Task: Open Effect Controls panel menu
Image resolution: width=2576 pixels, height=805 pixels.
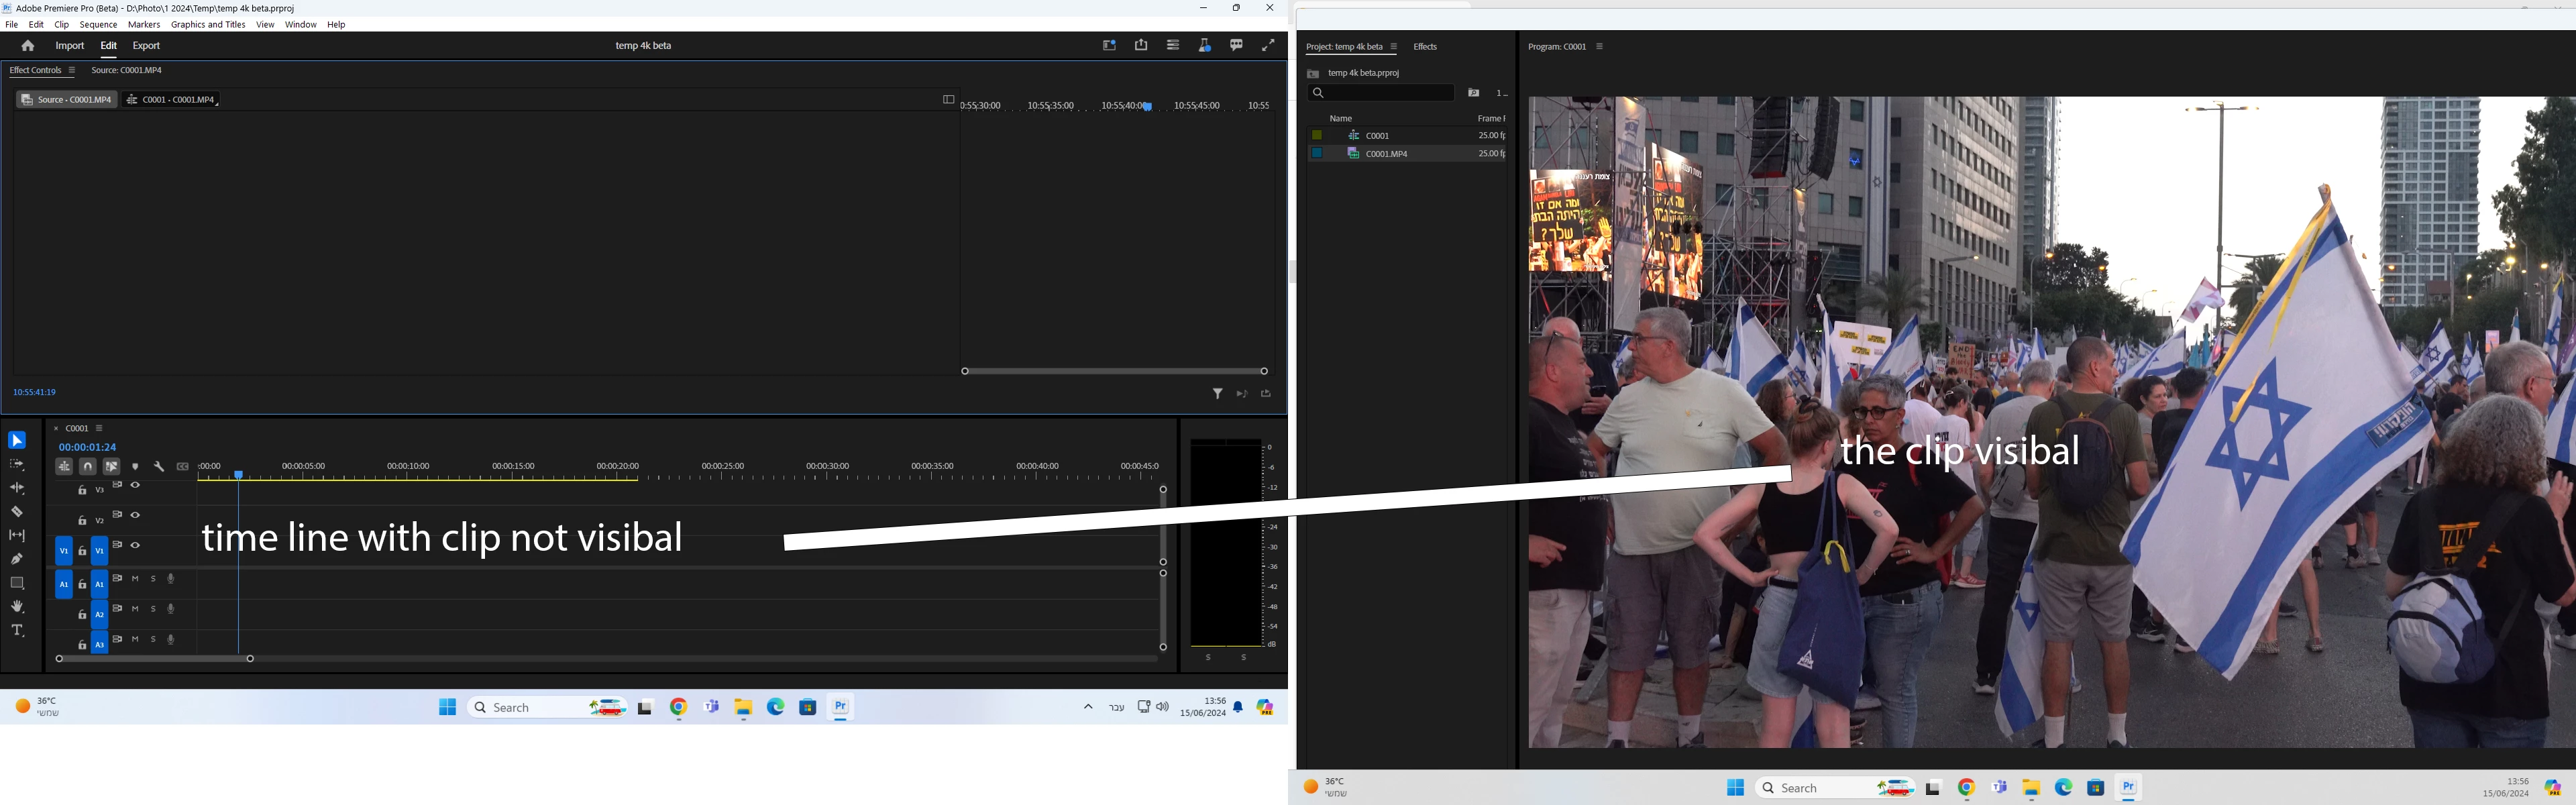Action: tap(71, 70)
